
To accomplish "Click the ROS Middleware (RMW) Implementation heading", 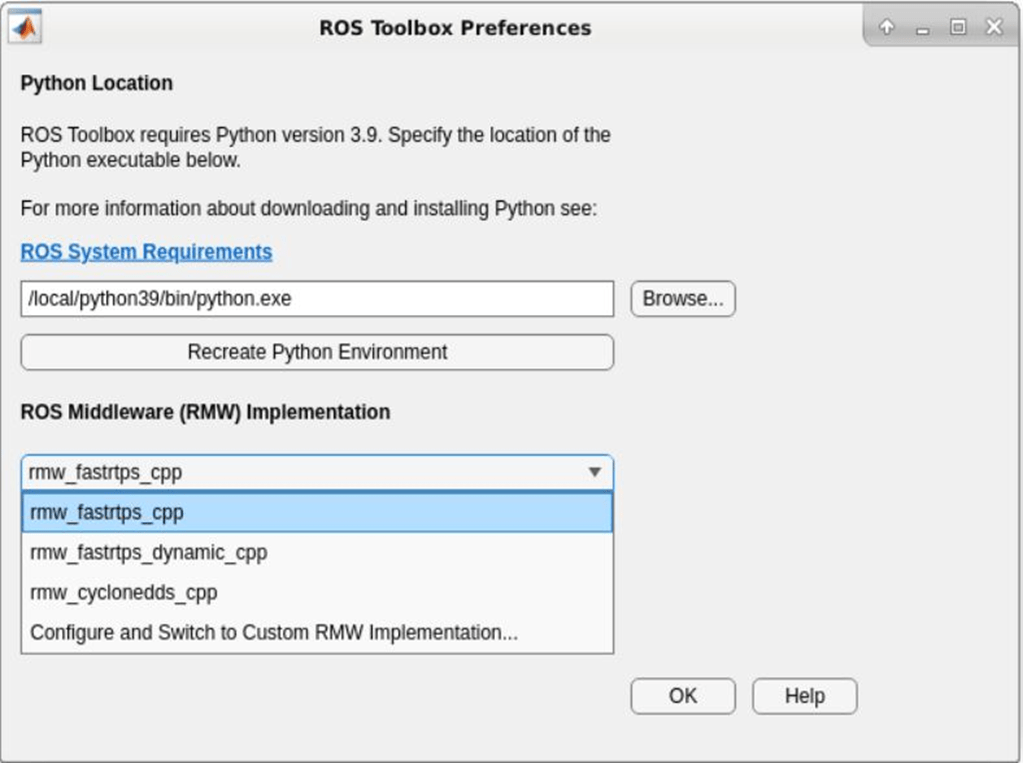I will (x=205, y=412).
